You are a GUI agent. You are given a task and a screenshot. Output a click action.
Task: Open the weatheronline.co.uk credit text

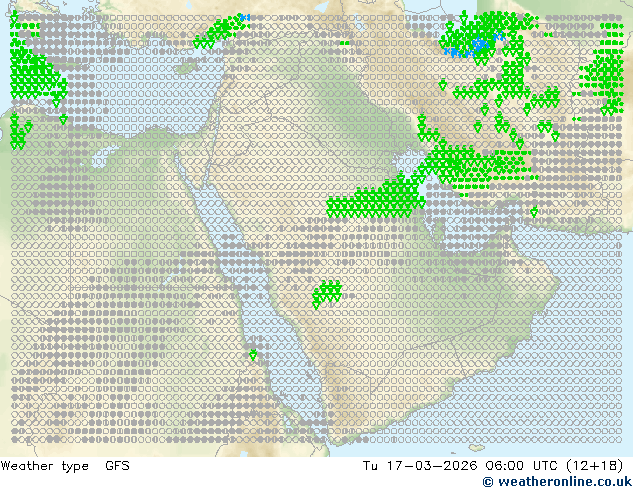click(x=557, y=482)
